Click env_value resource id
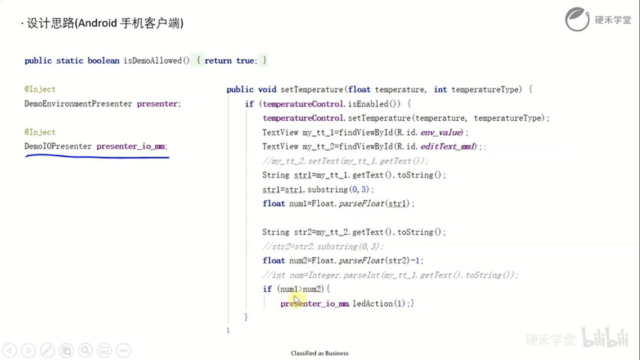The image size is (640, 360). 441,132
